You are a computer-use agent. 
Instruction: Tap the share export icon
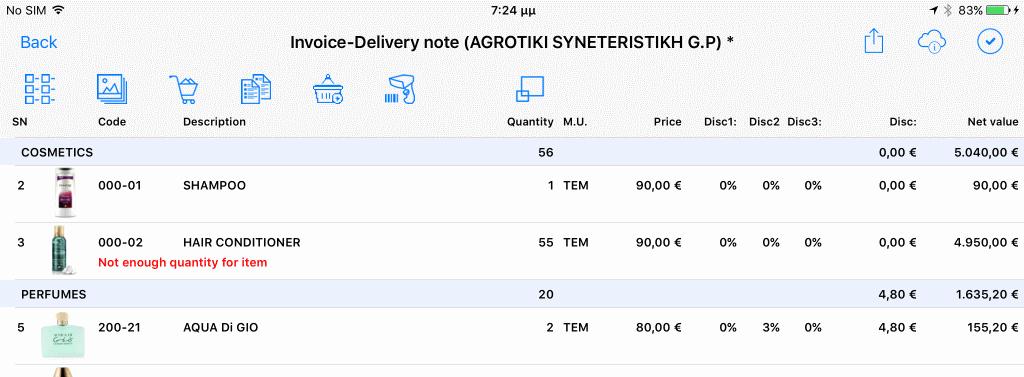pyautogui.click(x=874, y=42)
